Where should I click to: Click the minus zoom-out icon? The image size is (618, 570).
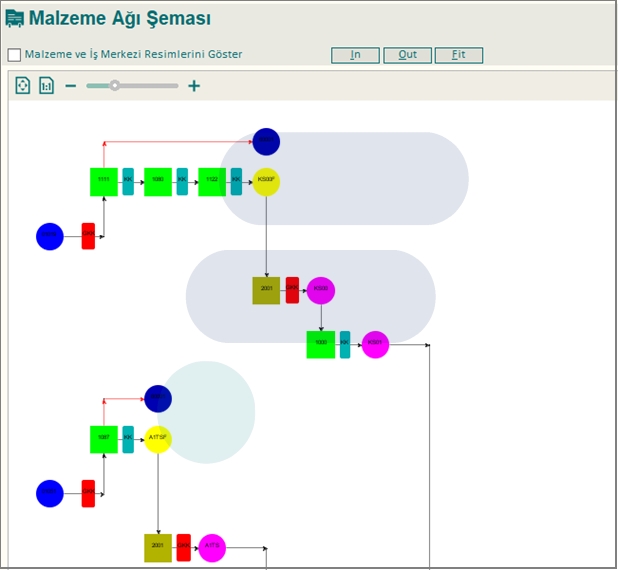coord(71,86)
